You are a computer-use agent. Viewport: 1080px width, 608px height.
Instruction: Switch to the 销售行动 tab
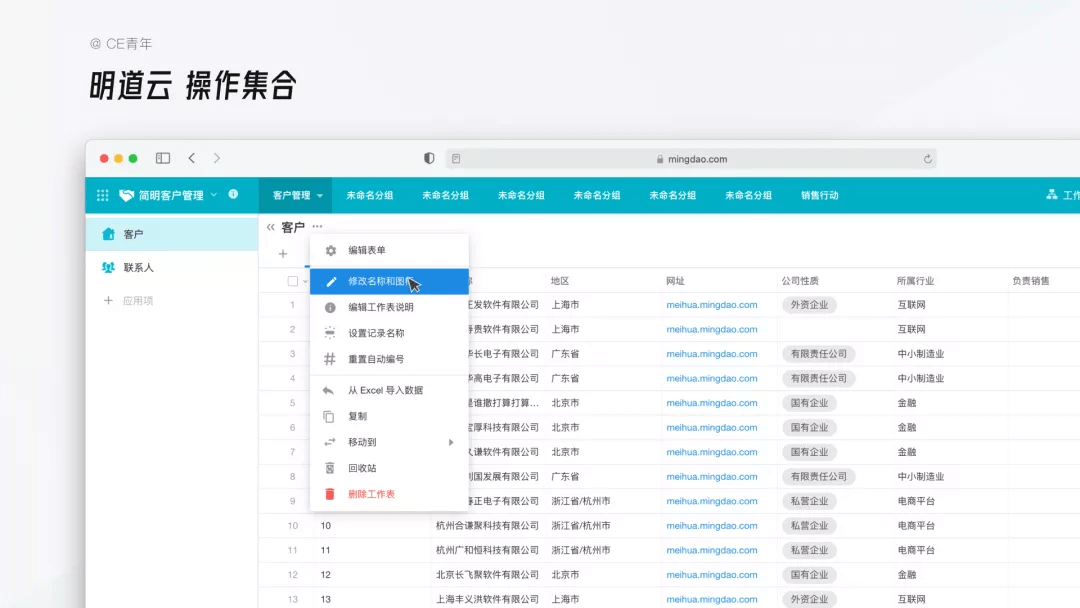[x=820, y=196]
